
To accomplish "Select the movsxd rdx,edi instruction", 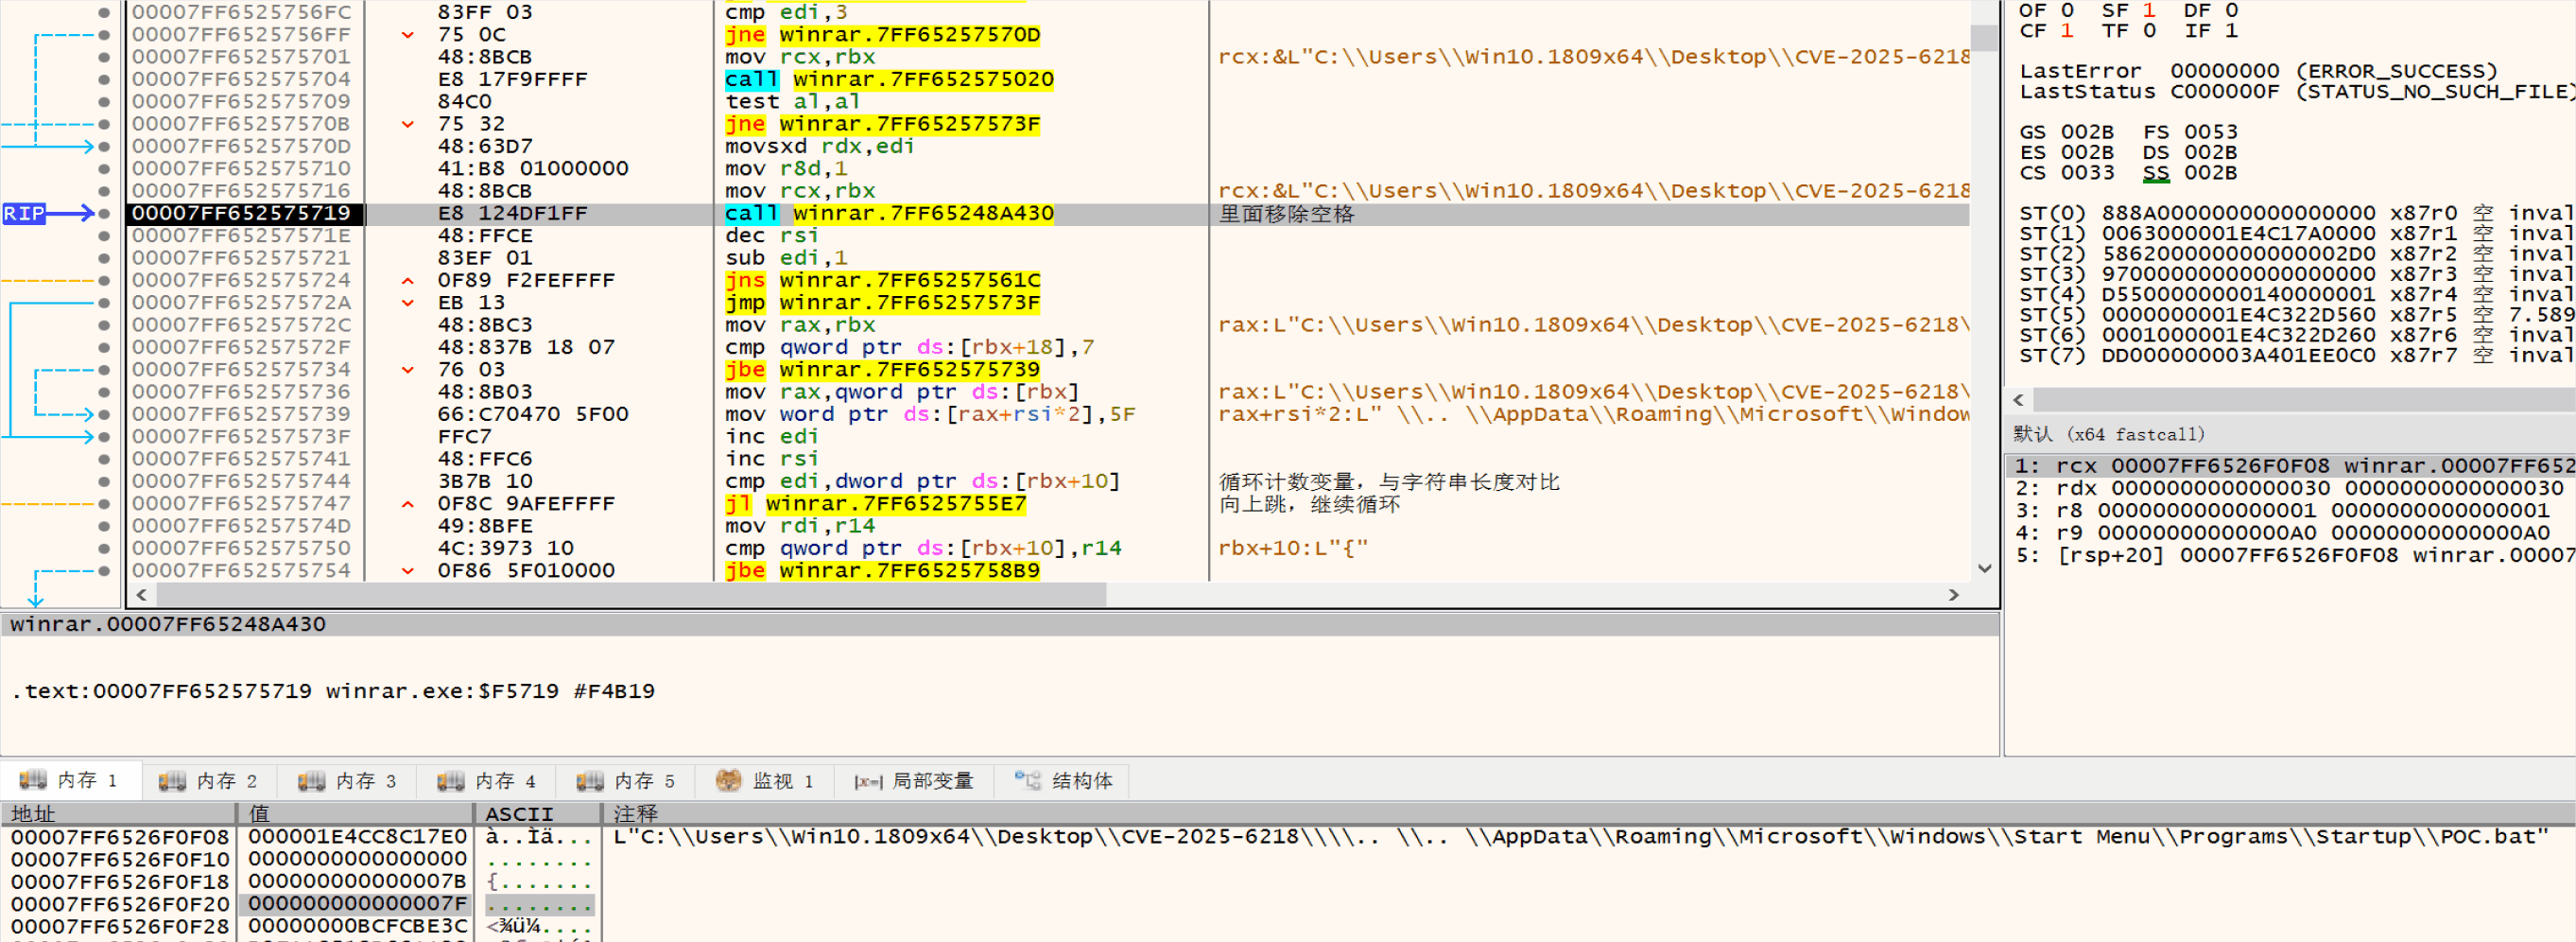I will (x=819, y=146).
